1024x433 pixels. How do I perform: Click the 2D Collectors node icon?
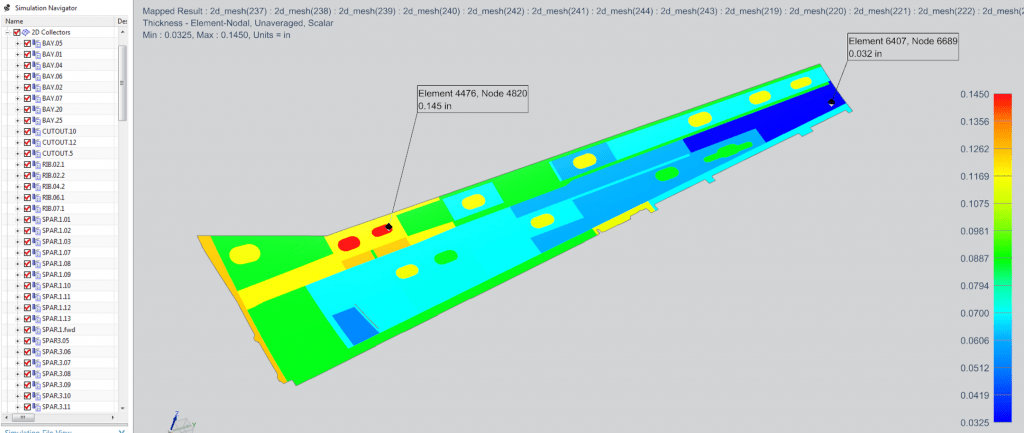point(27,32)
